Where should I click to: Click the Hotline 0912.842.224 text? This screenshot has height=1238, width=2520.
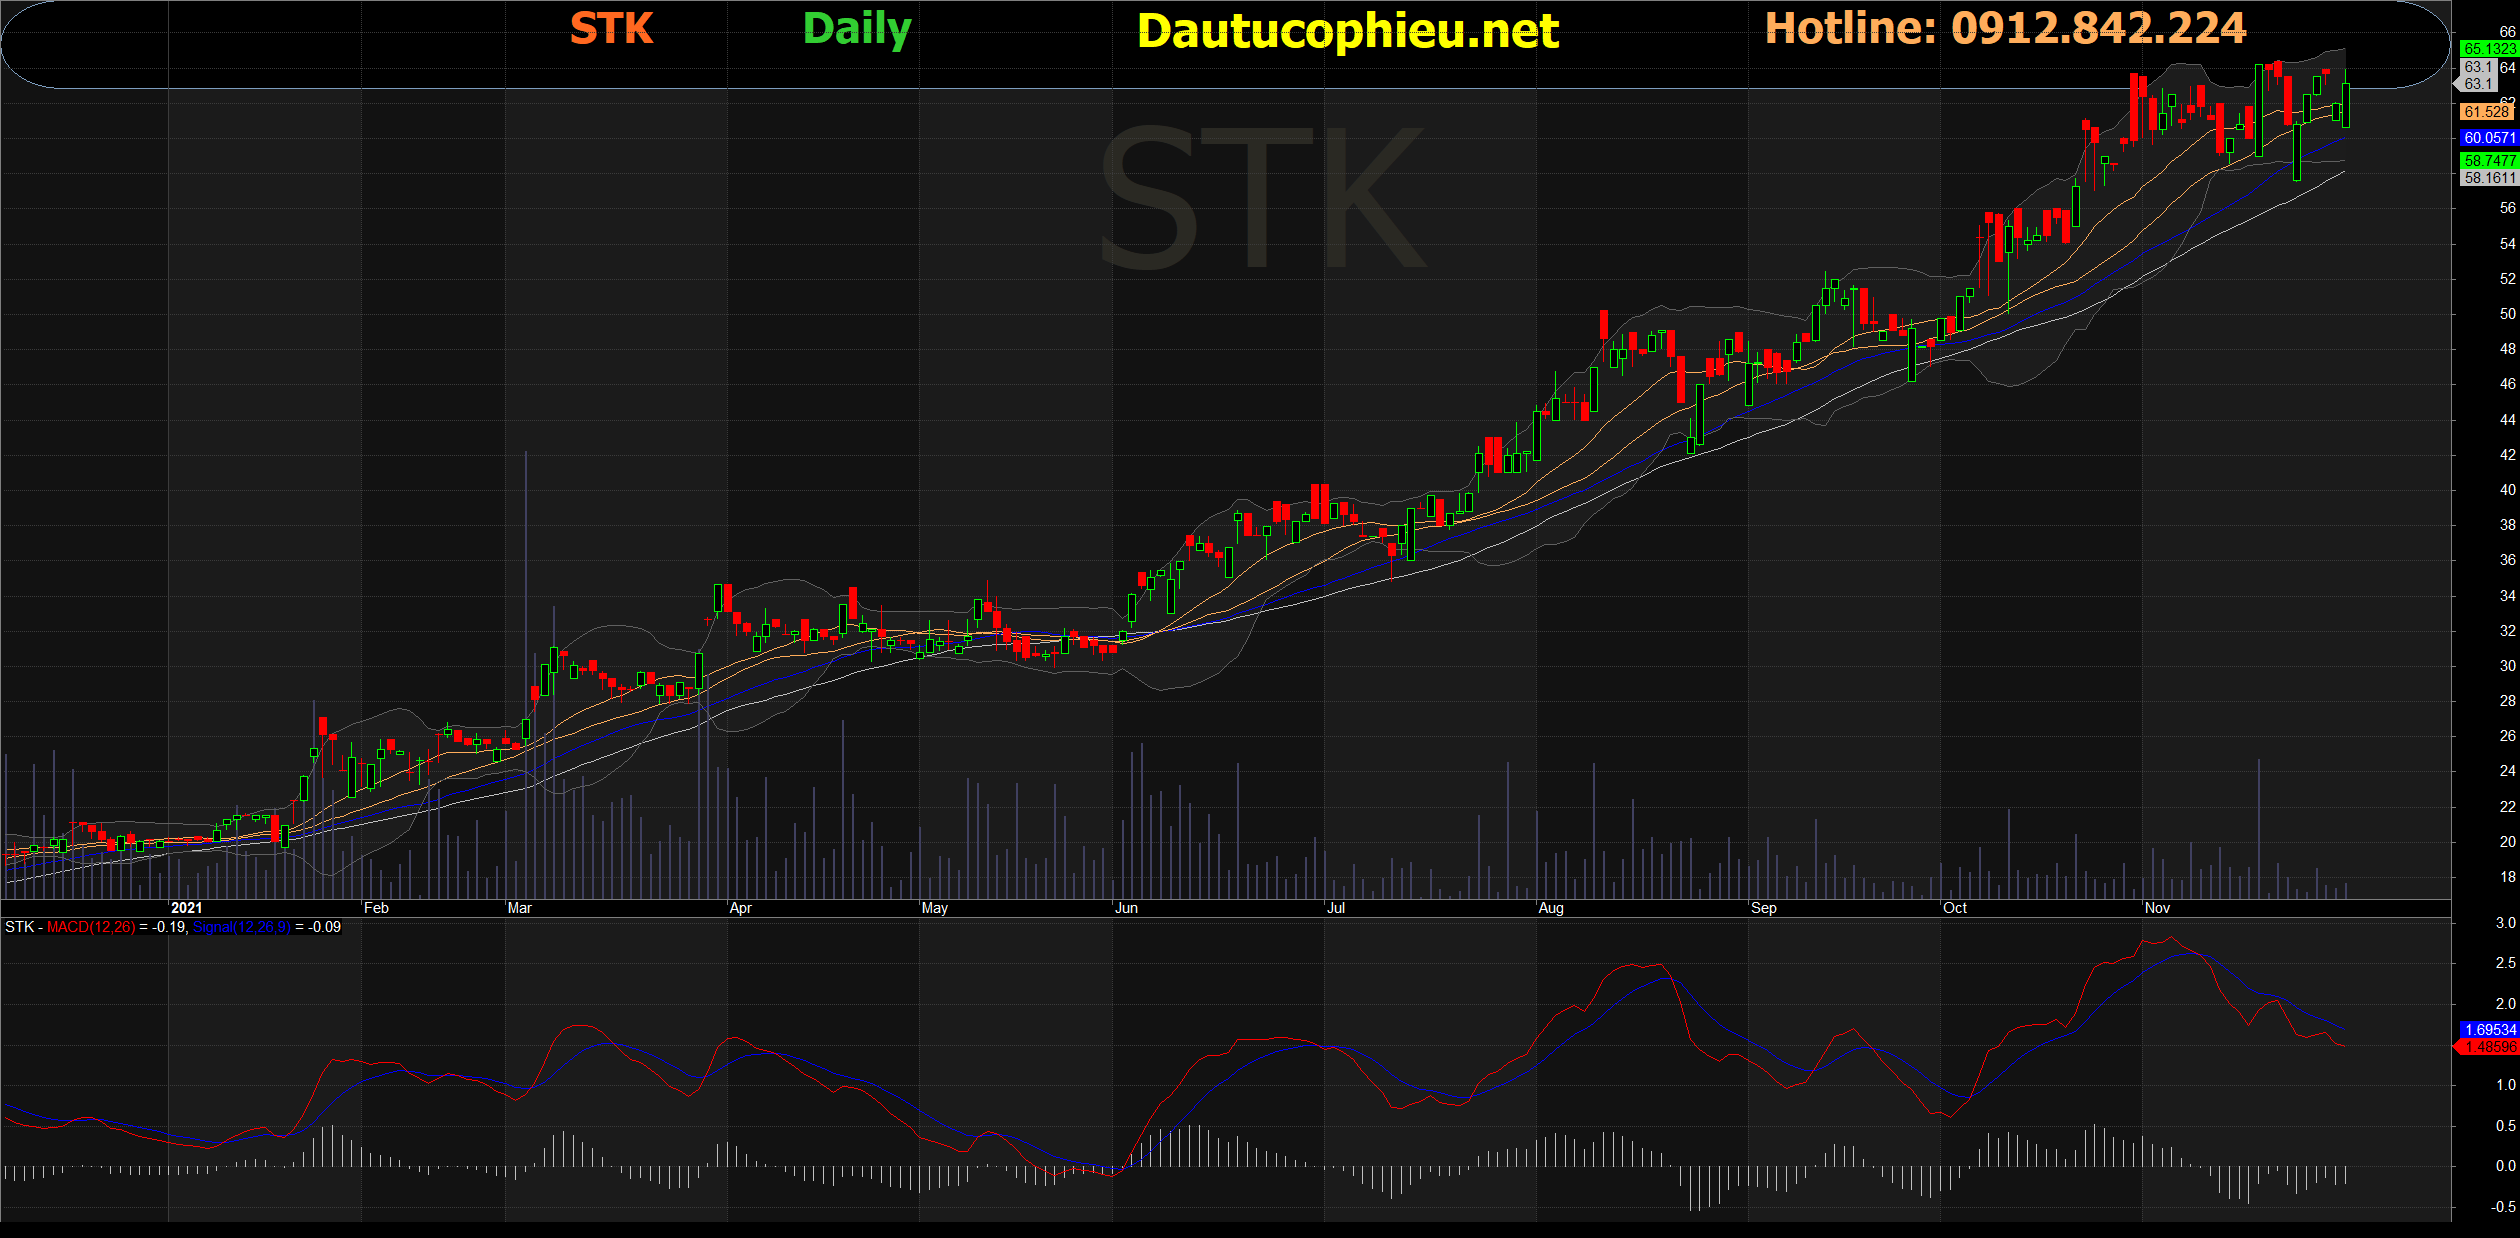[x=2005, y=28]
